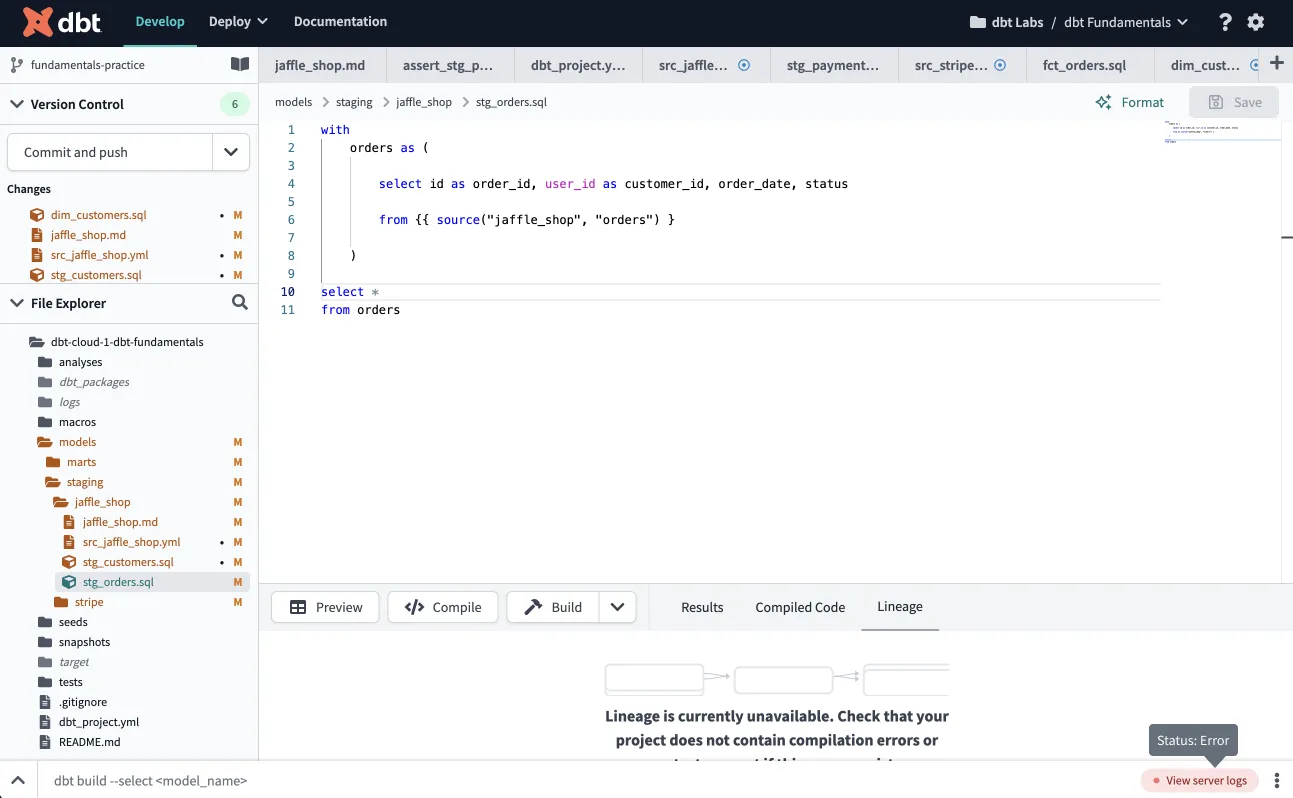Open the Commit and push dropdown arrow
1293x798 pixels.
click(x=231, y=152)
